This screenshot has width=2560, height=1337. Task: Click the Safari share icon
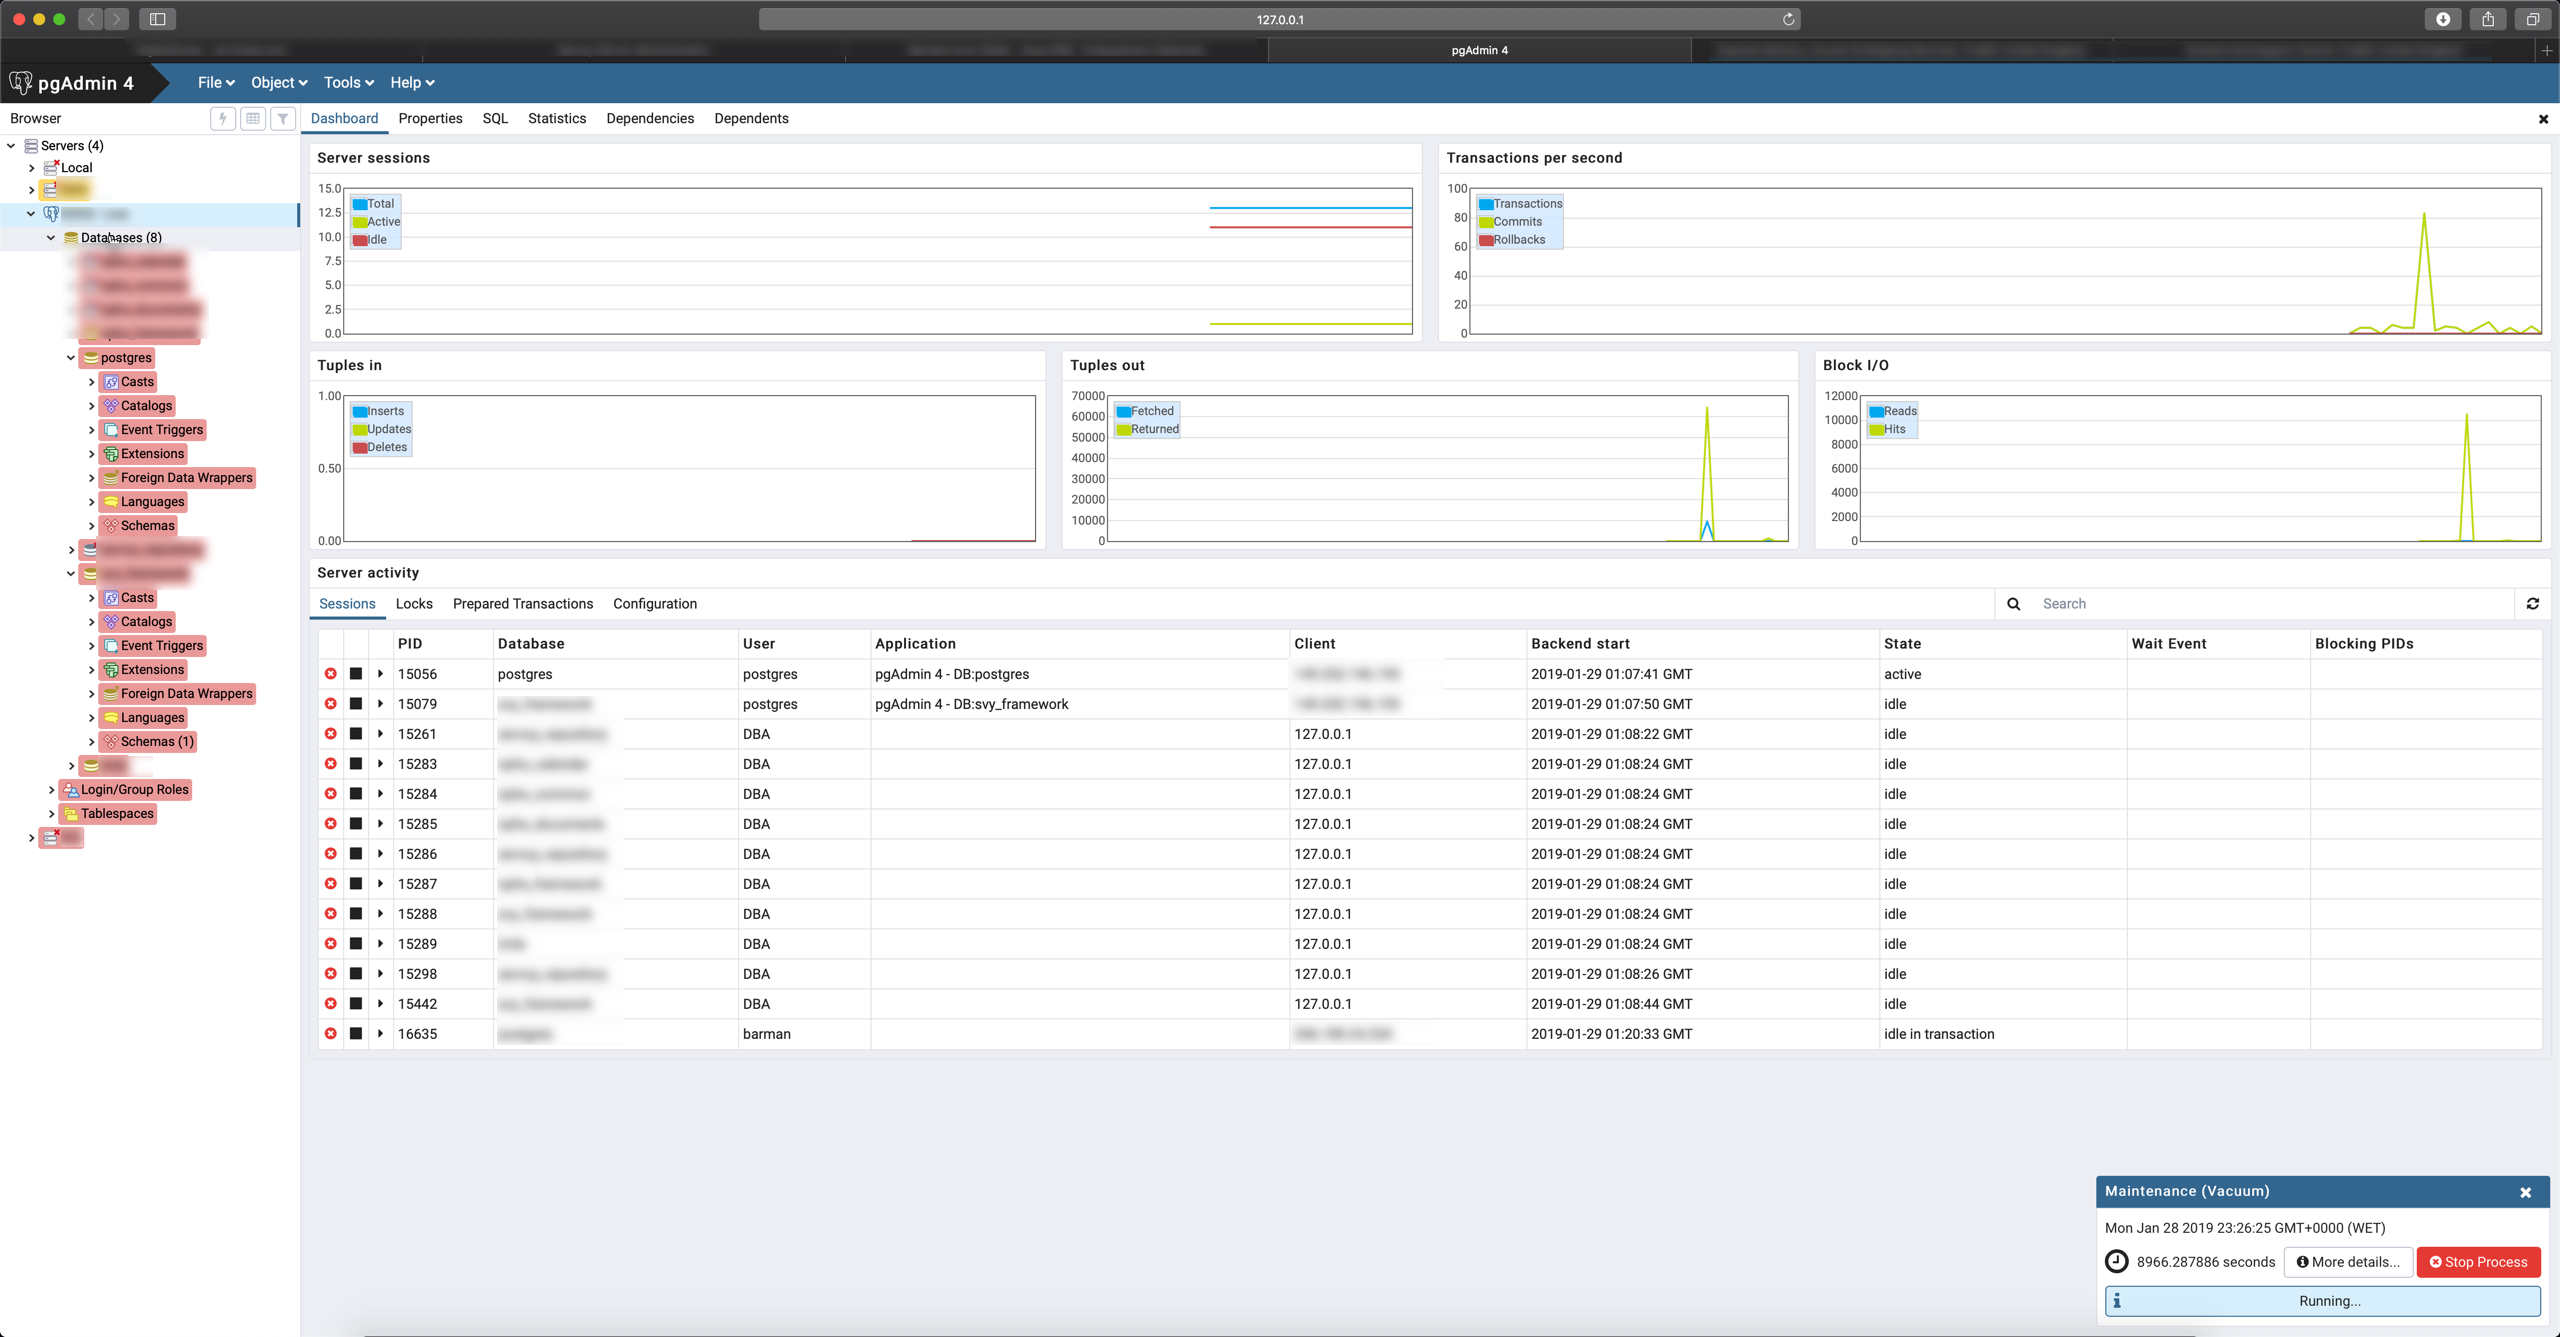(x=2488, y=19)
